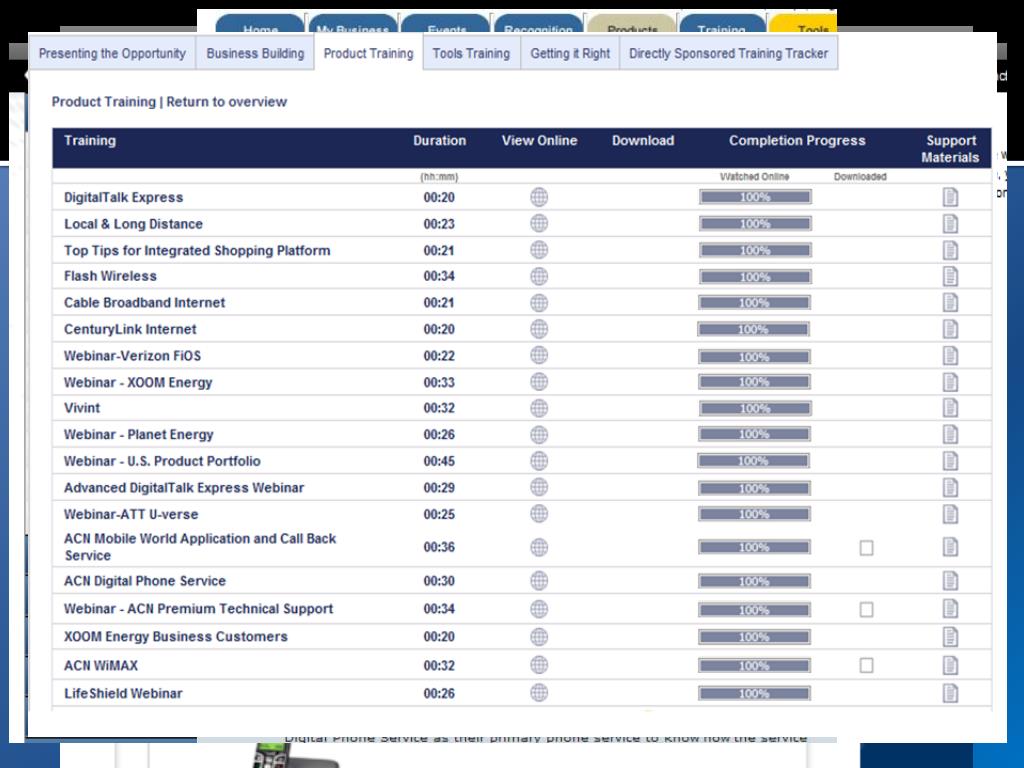Image resolution: width=1024 pixels, height=768 pixels.
Task: Click the ACN WiMAX training title
Action: coord(101,665)
